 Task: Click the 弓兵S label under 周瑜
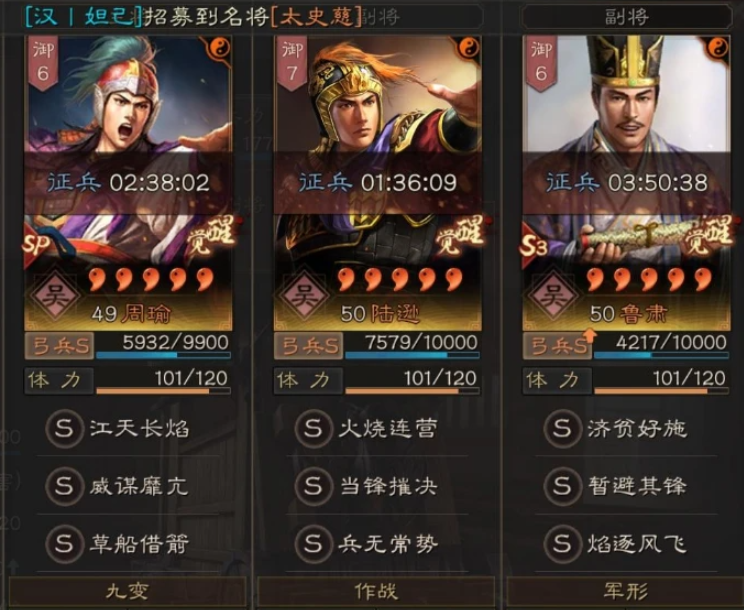[59, 346]
